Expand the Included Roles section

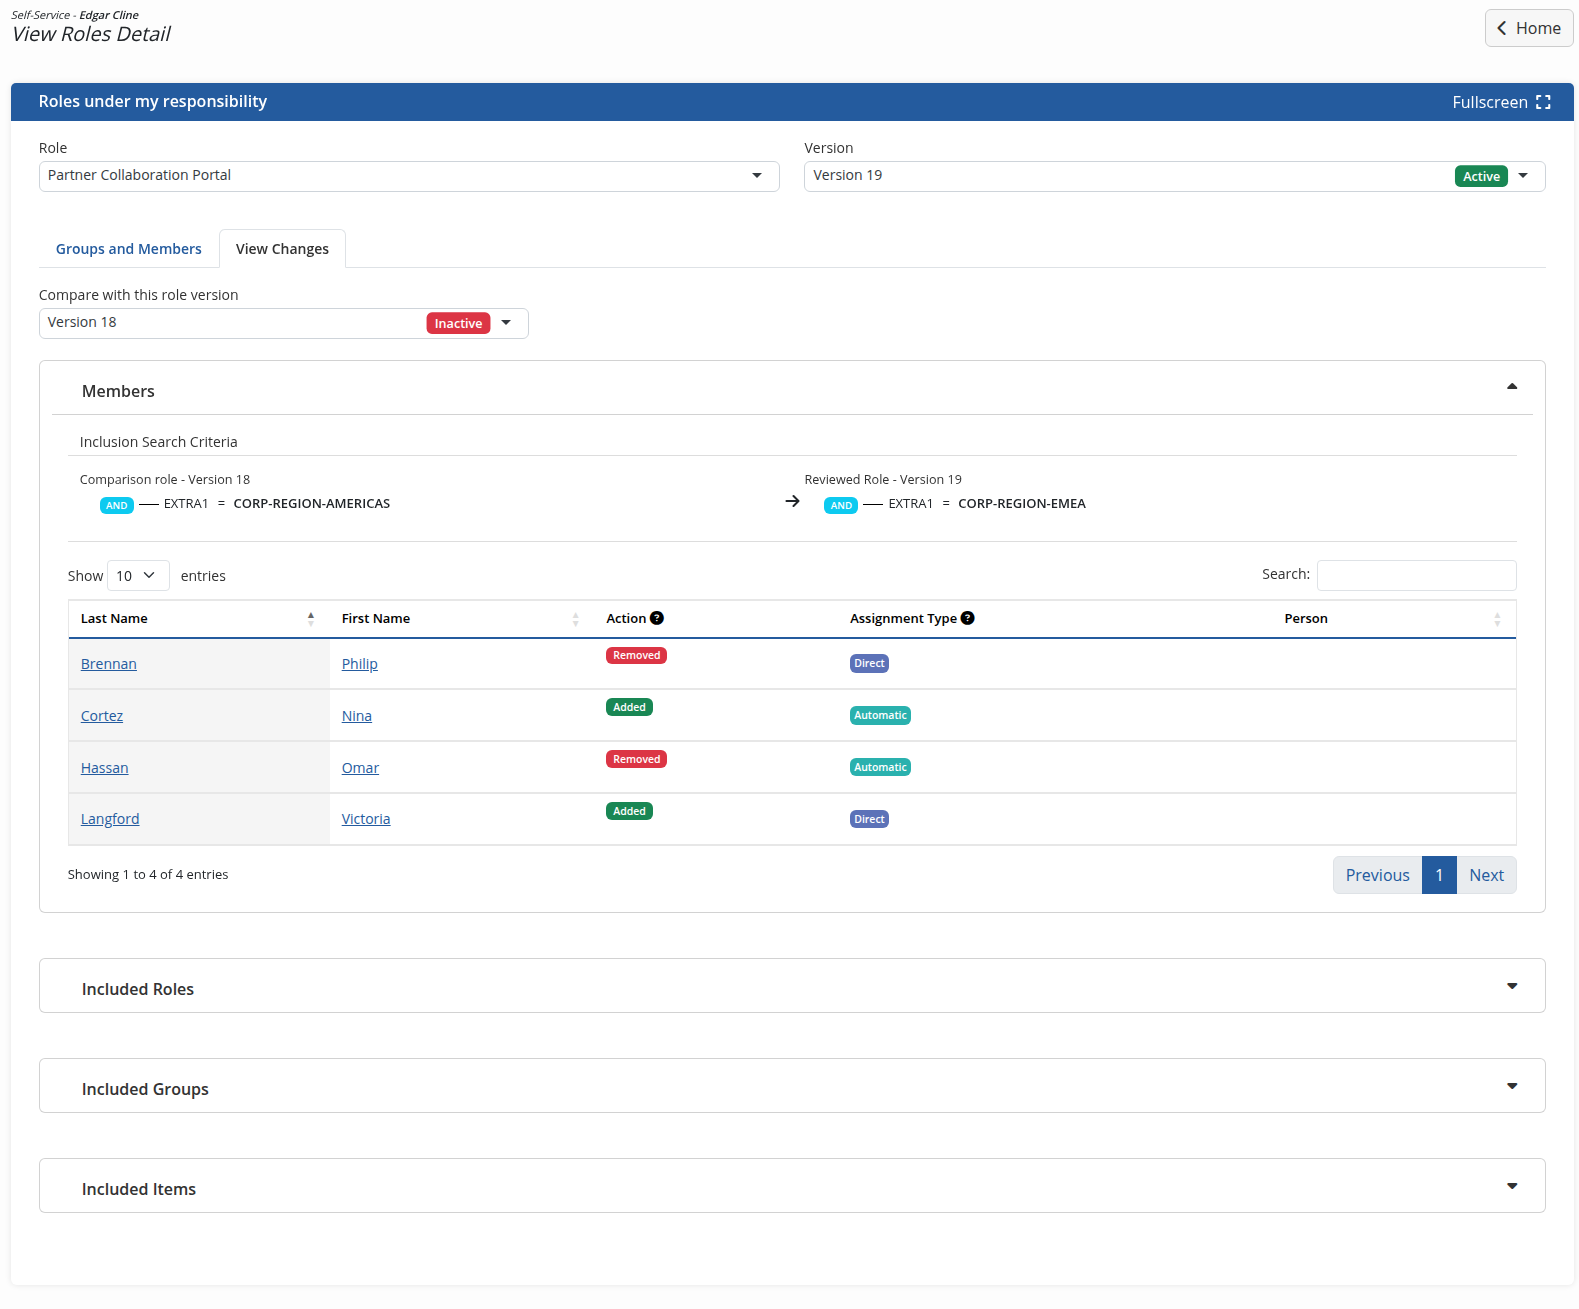pyautogui.click(x=1512, y=986)
